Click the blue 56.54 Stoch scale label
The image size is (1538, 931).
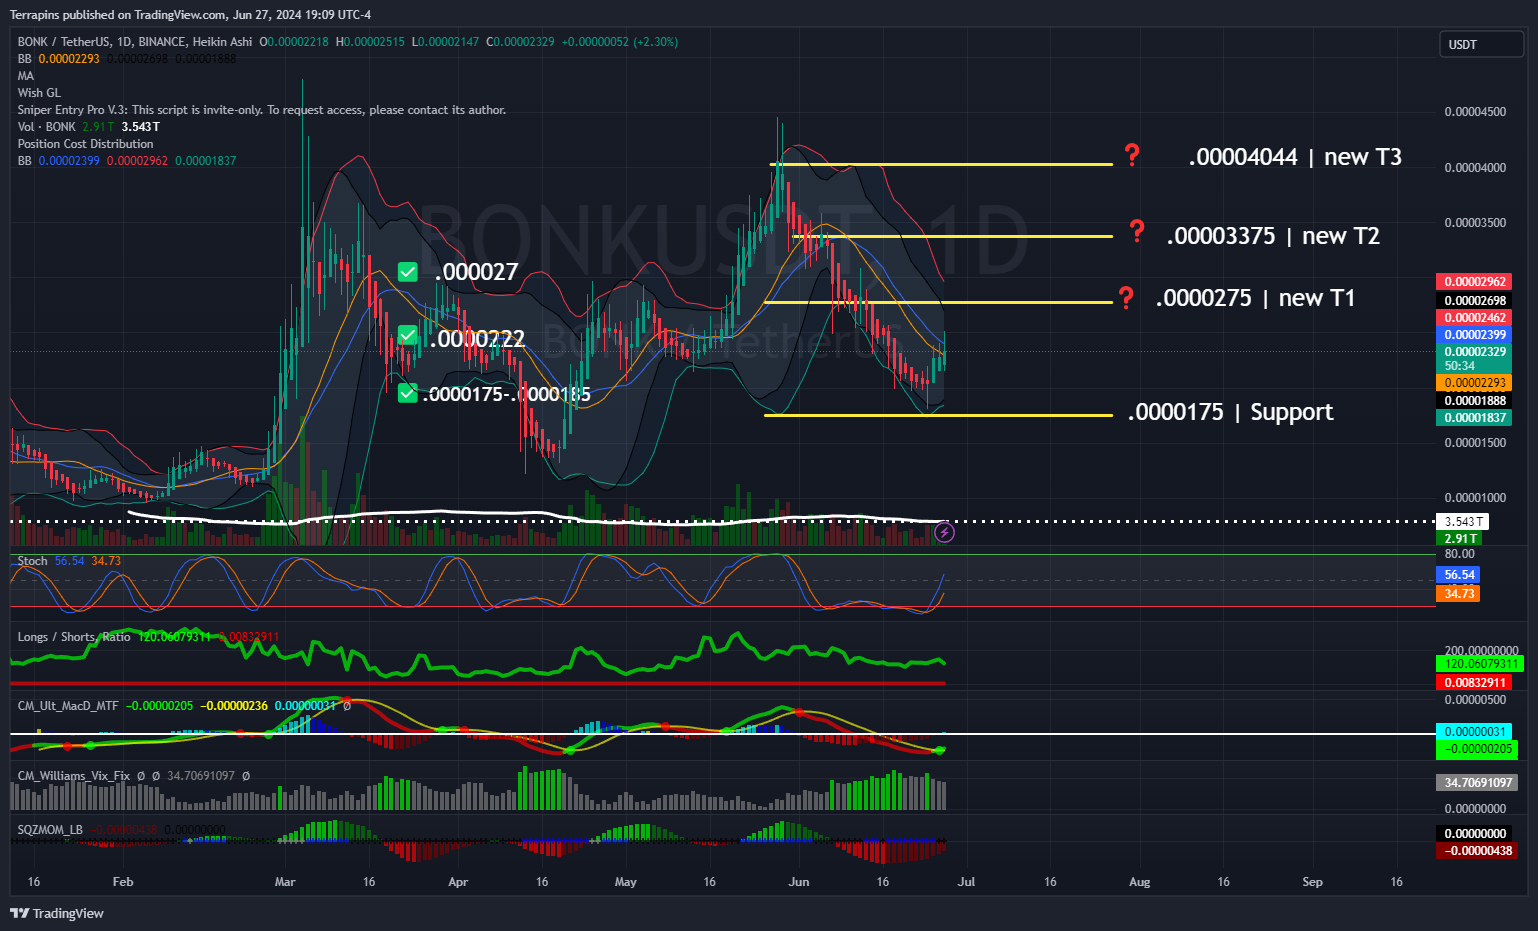pos(1459,575)
